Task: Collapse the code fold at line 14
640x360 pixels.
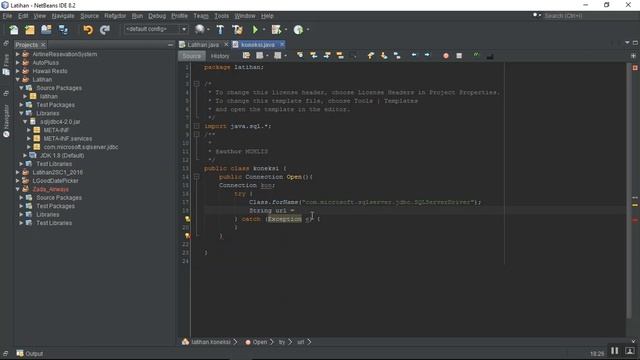Action: [196, 177]
